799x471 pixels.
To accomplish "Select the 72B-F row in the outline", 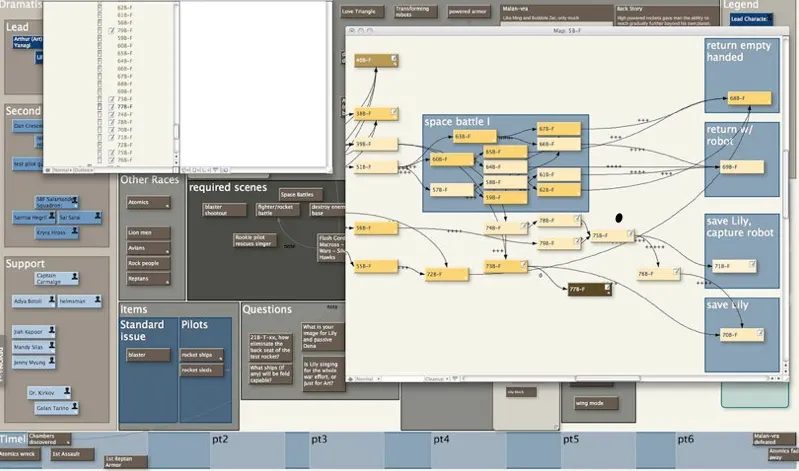I will coord(125,145).
